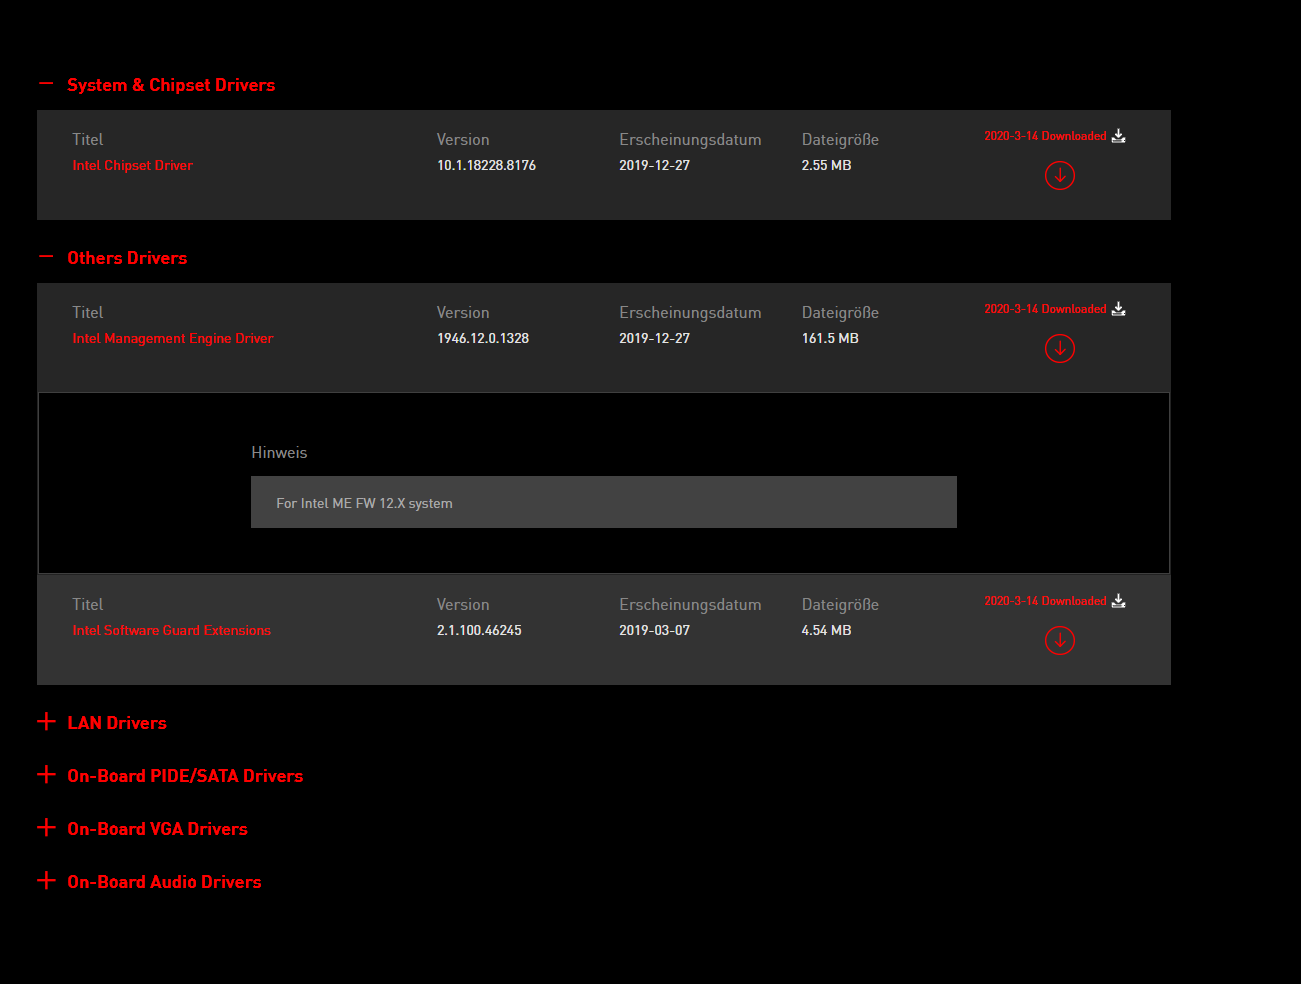
Task: Collapse System & Chipset Drivers minus icon
Action: [x=46, y=84]
